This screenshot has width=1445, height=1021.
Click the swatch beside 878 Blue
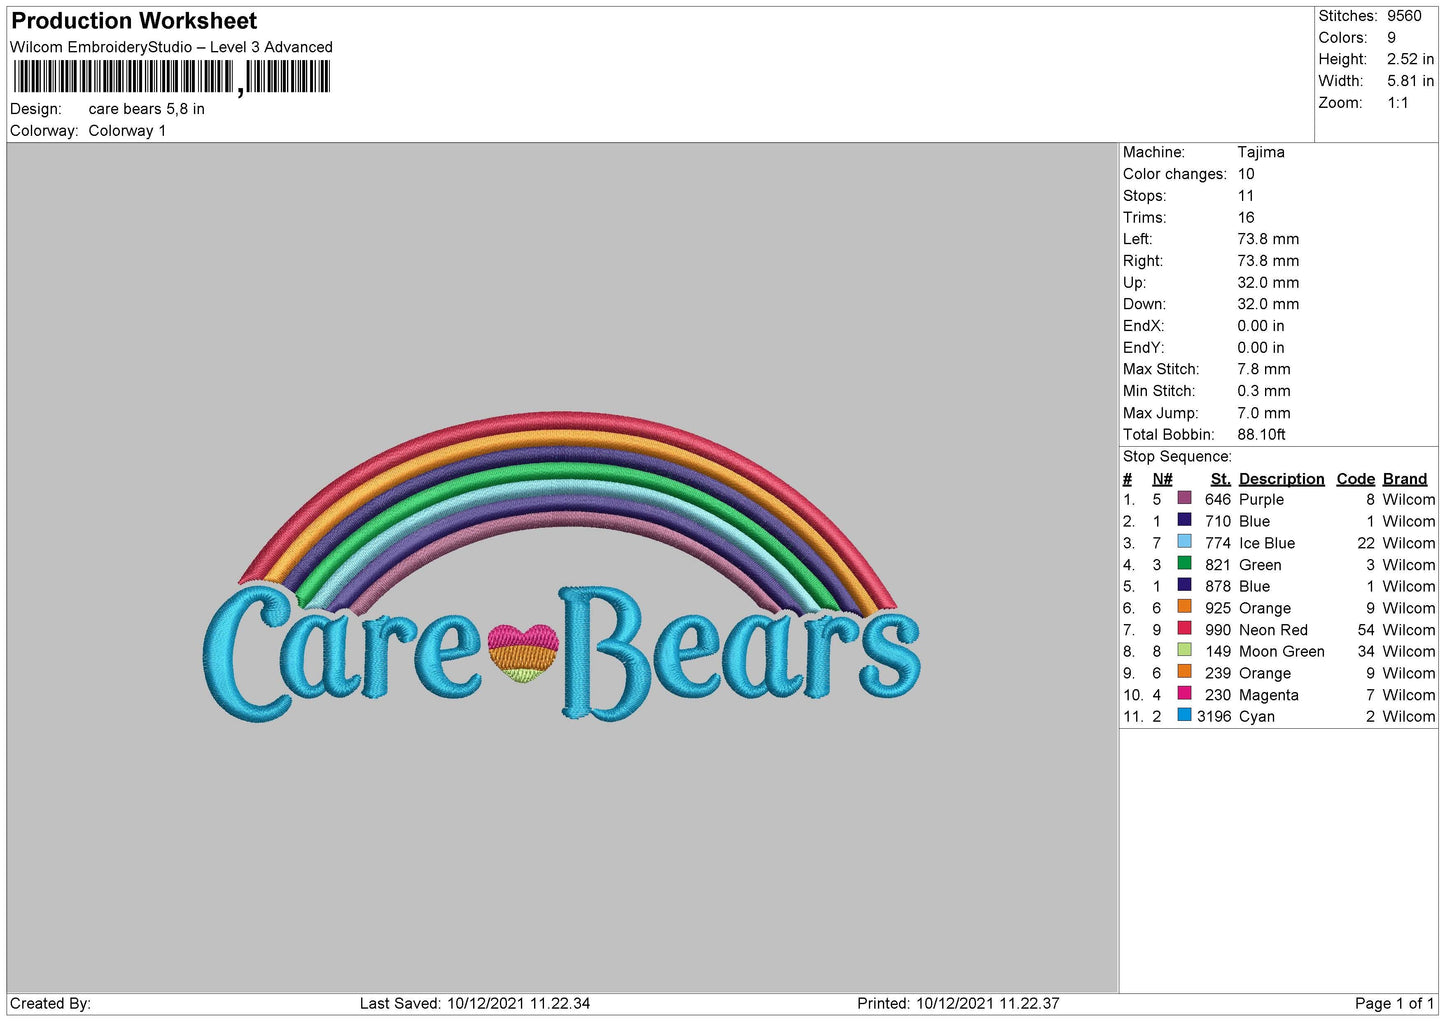click(x=1185, y=585)
